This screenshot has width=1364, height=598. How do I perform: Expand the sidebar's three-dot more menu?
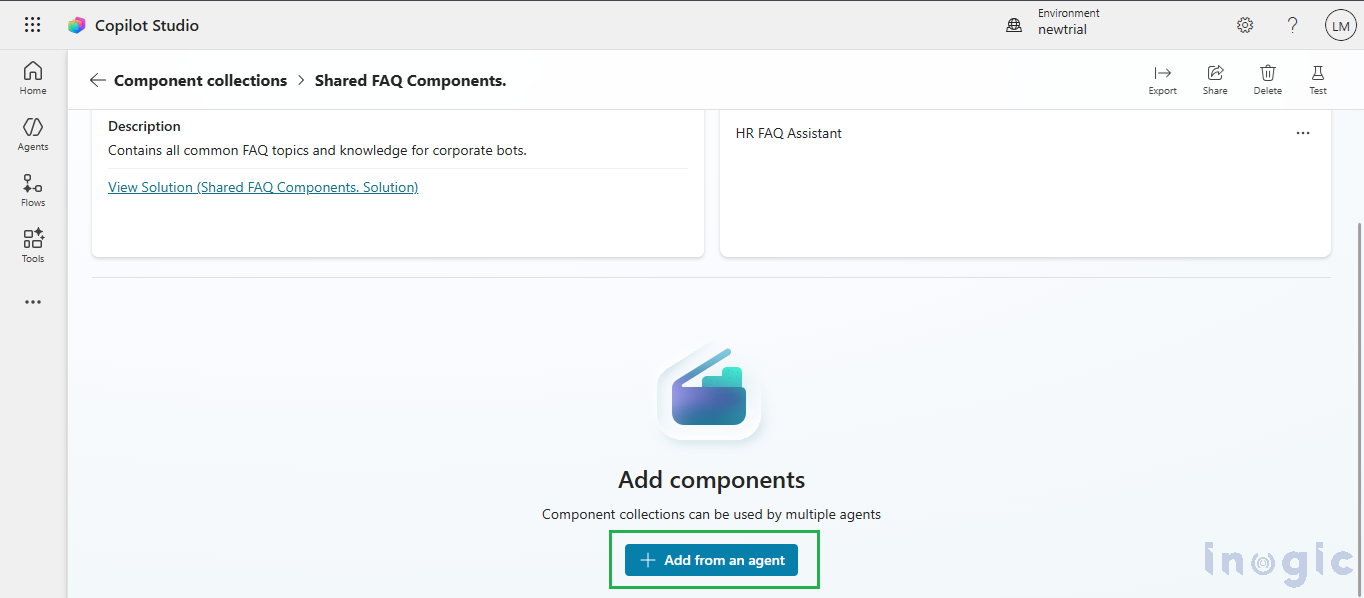33,302
